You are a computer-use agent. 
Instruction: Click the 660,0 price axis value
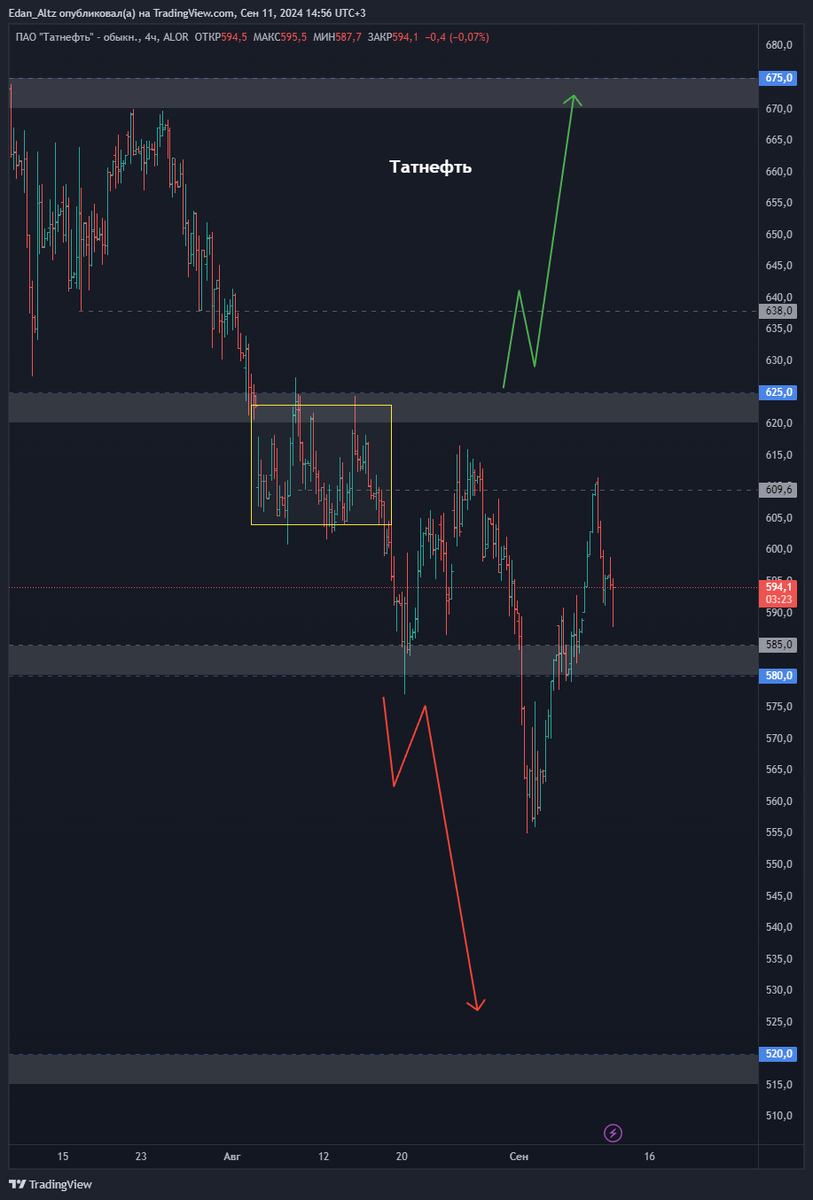pyautogui.click(x=779, y=171)
